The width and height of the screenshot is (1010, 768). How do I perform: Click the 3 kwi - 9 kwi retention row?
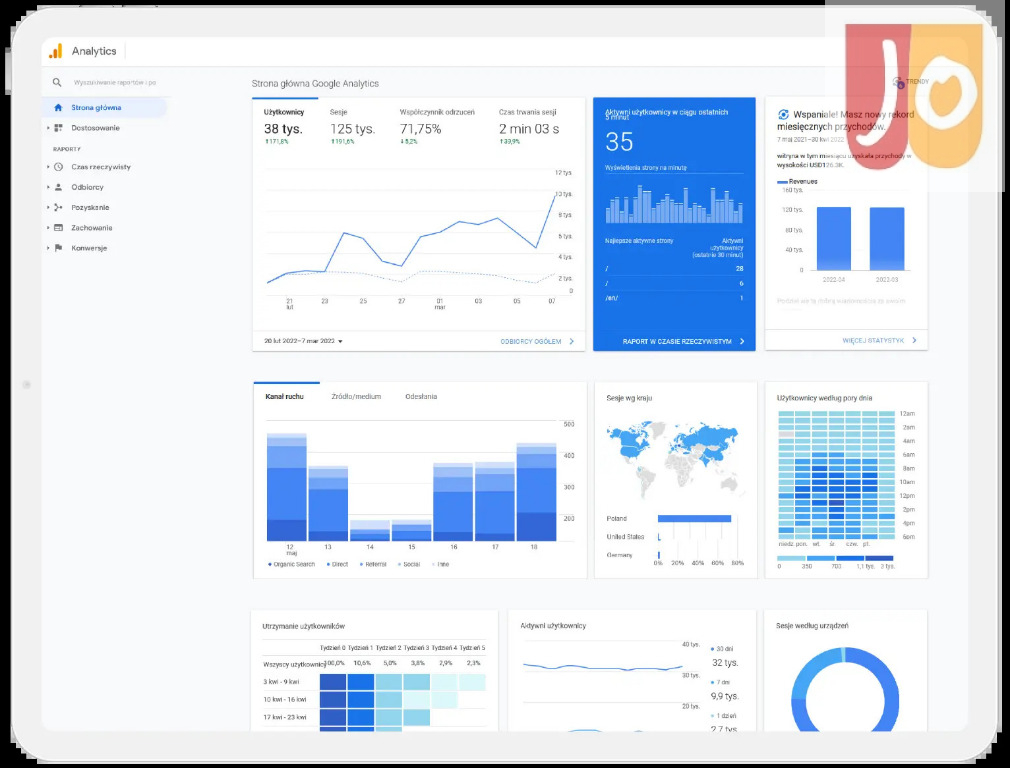(x=374, y=682)
